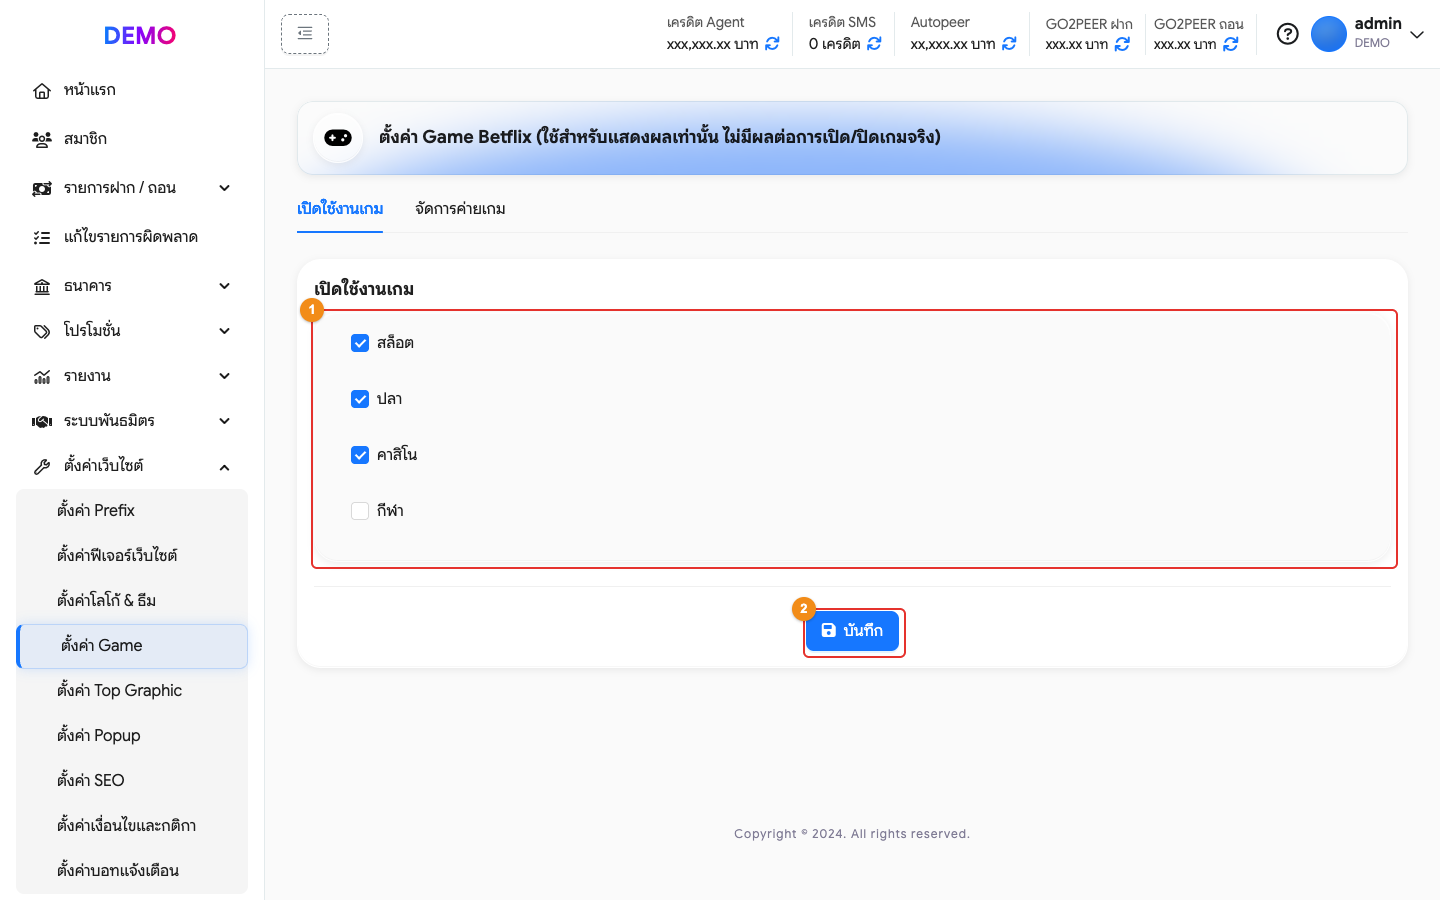1440x900 pixels.
Task: Expand the รายงาน menu chevron
Action: [x=225, y=376]
